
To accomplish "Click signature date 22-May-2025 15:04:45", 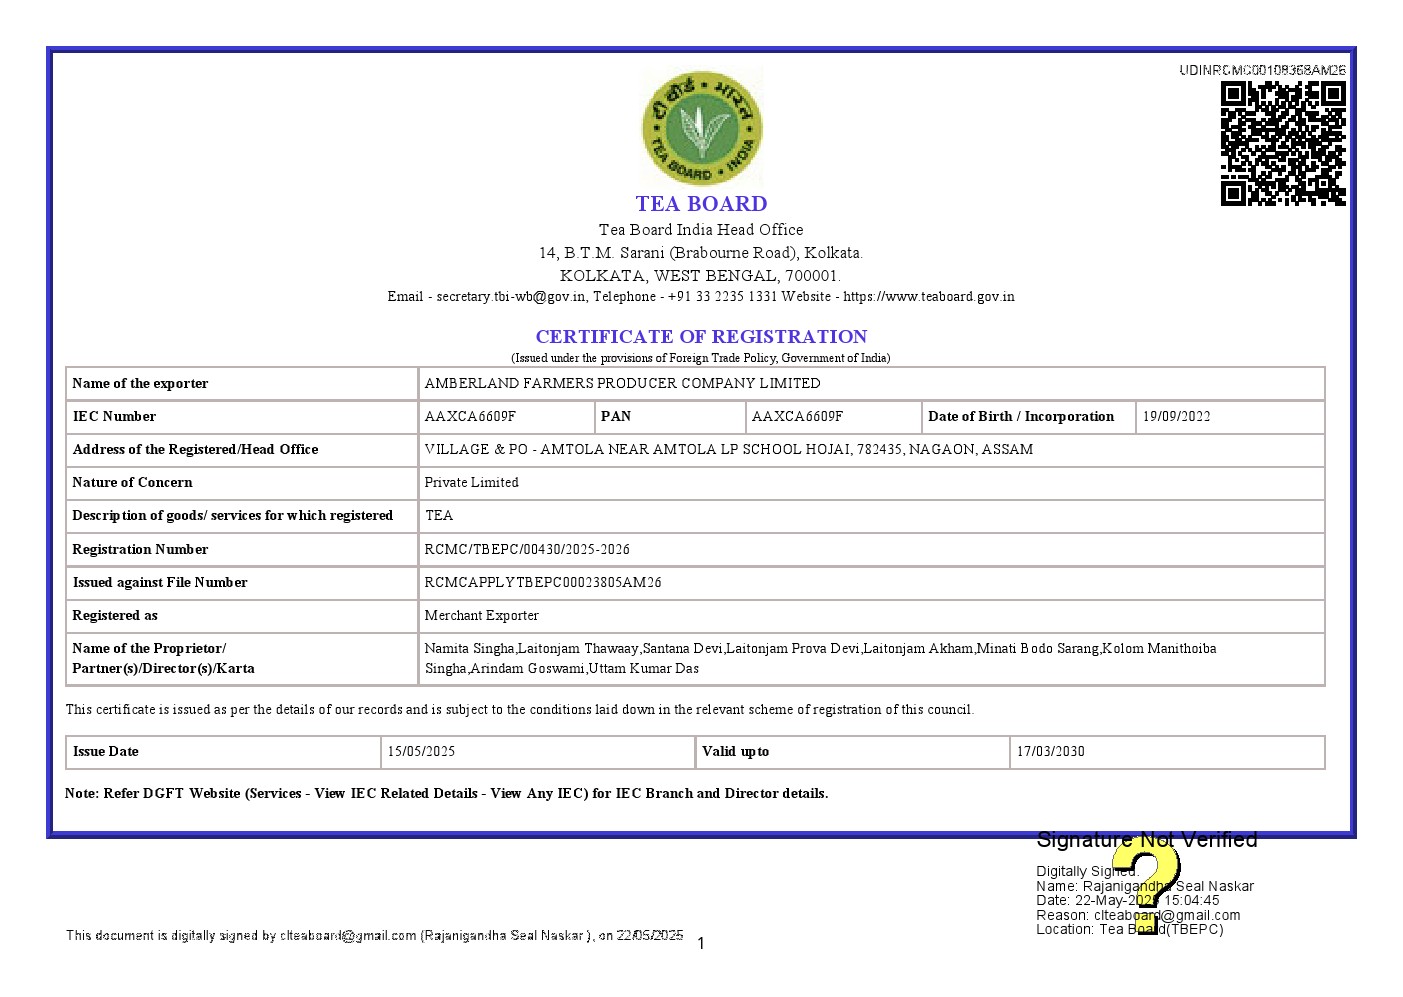I will click(1128, 900).
